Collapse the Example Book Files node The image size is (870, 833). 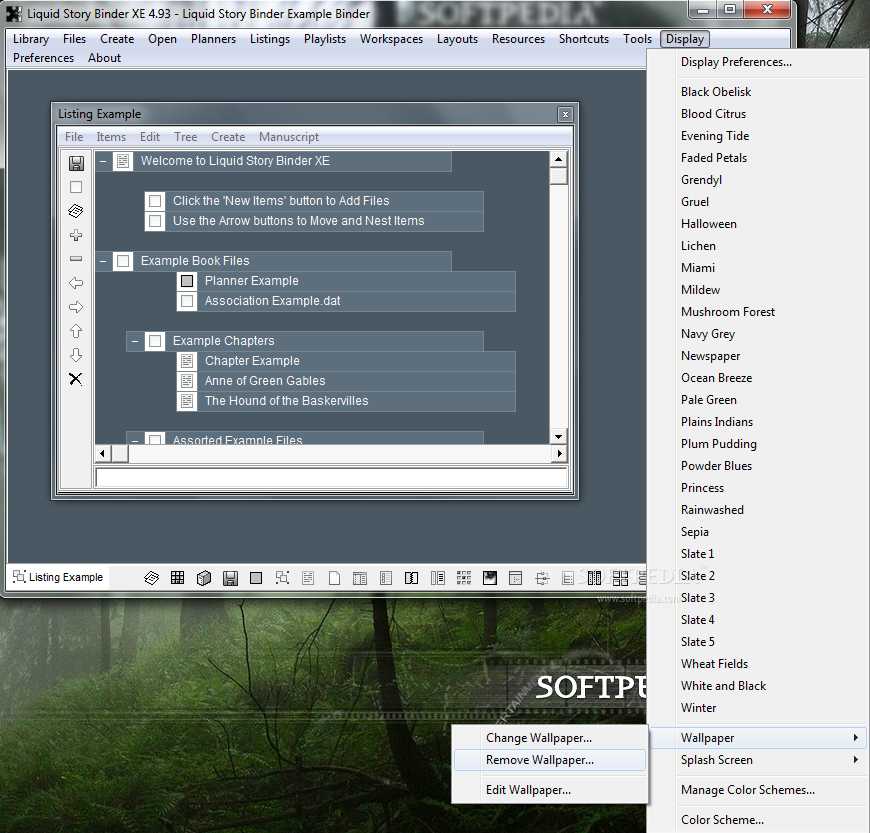[x=103, y=261]
